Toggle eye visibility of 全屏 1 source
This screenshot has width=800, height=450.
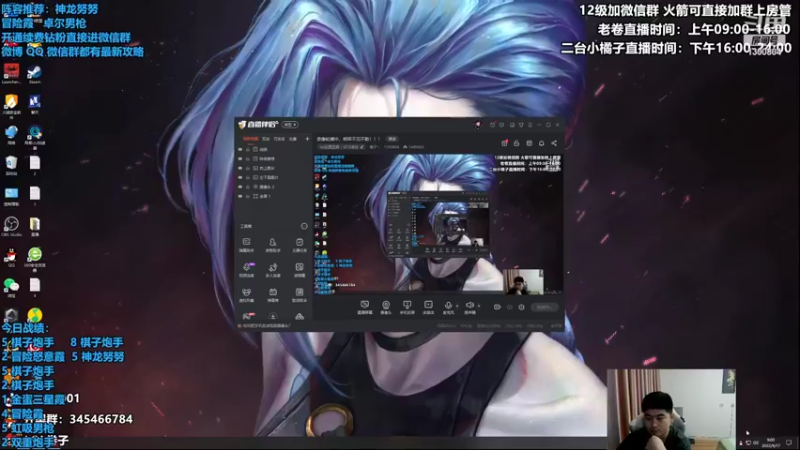[240, 196]
